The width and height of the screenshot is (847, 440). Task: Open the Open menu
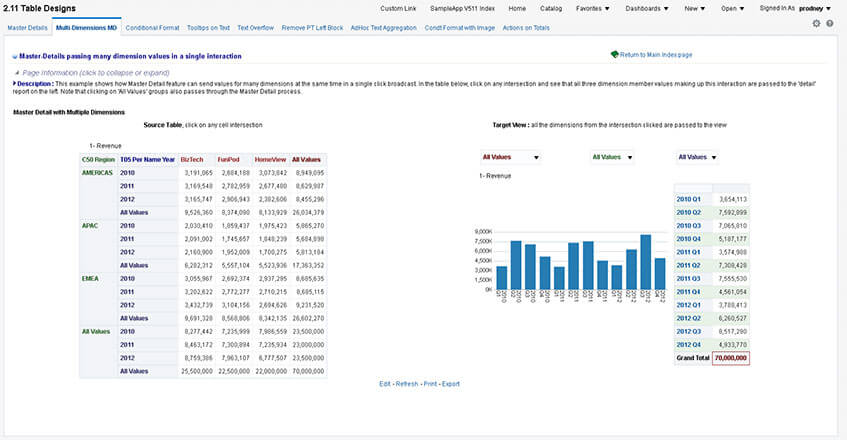coord(732,9)
